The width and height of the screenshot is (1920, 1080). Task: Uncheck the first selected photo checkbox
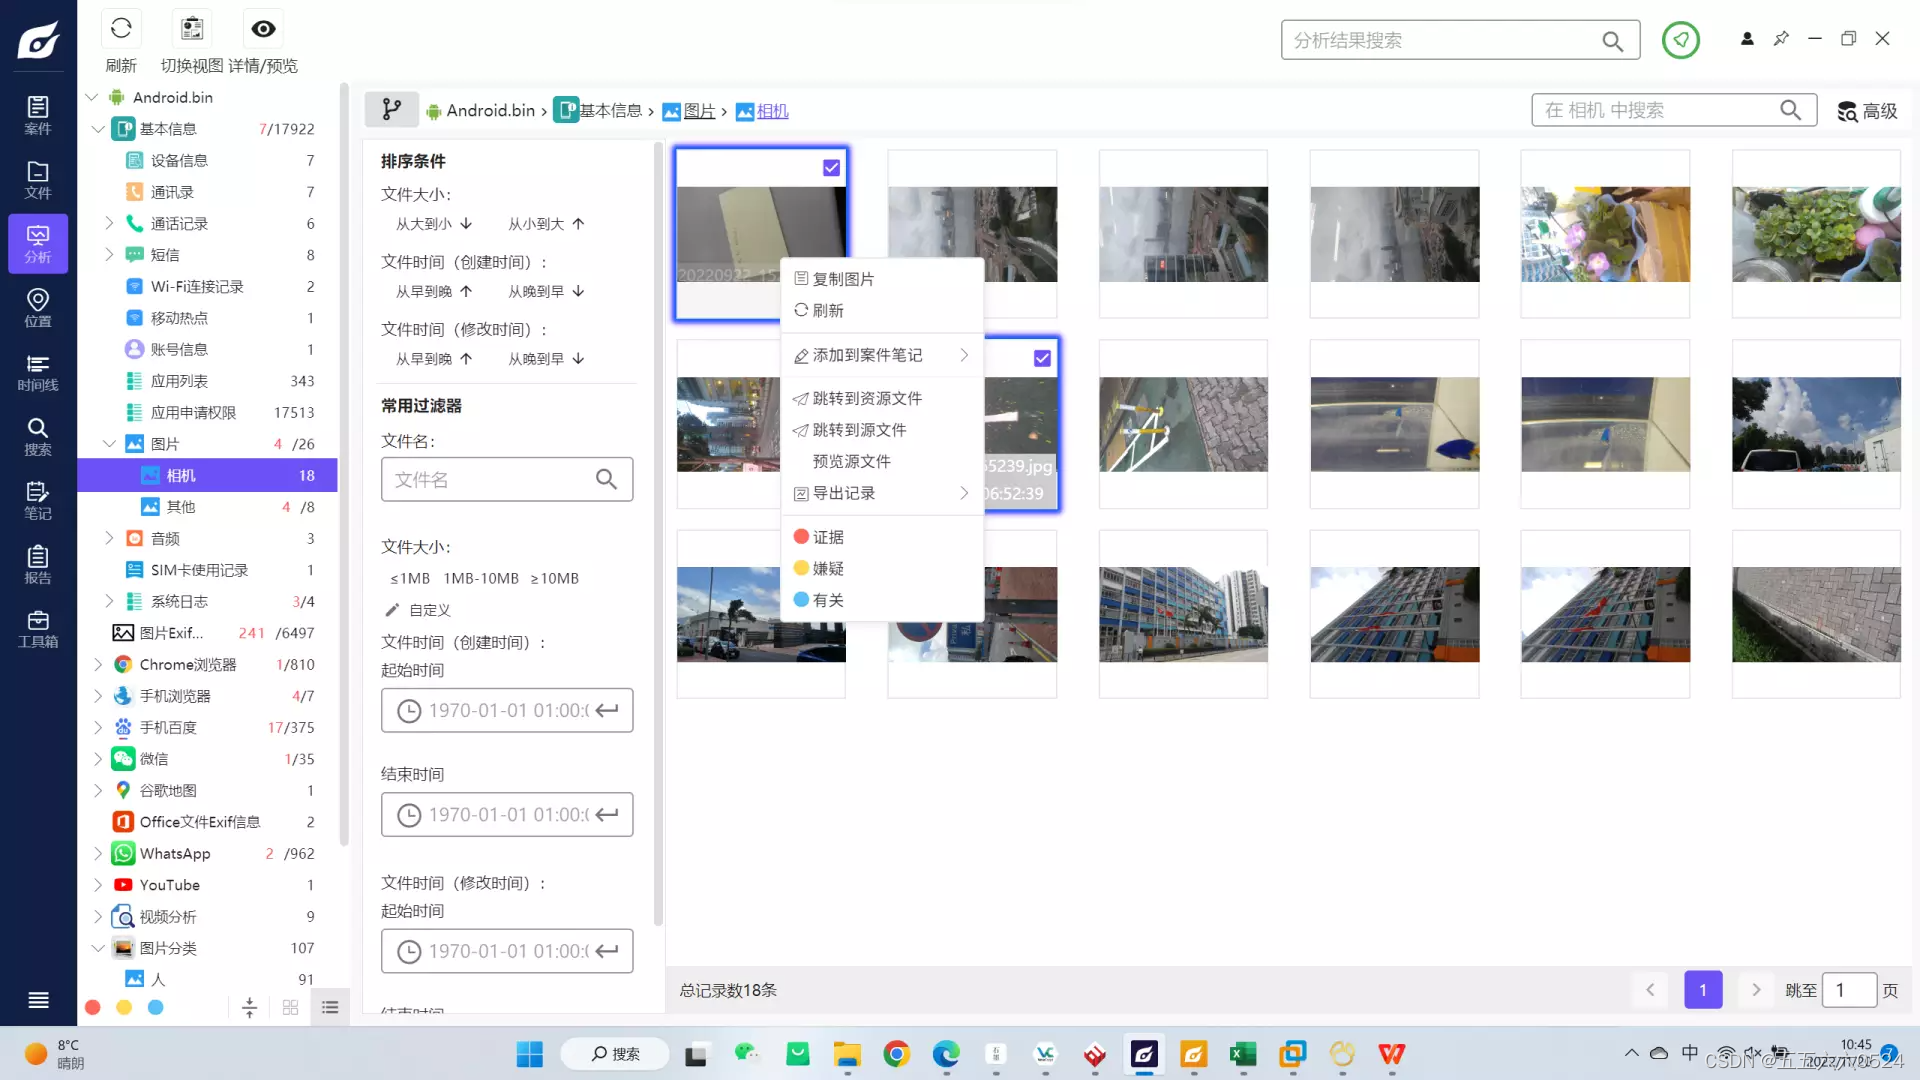point(831,168)
